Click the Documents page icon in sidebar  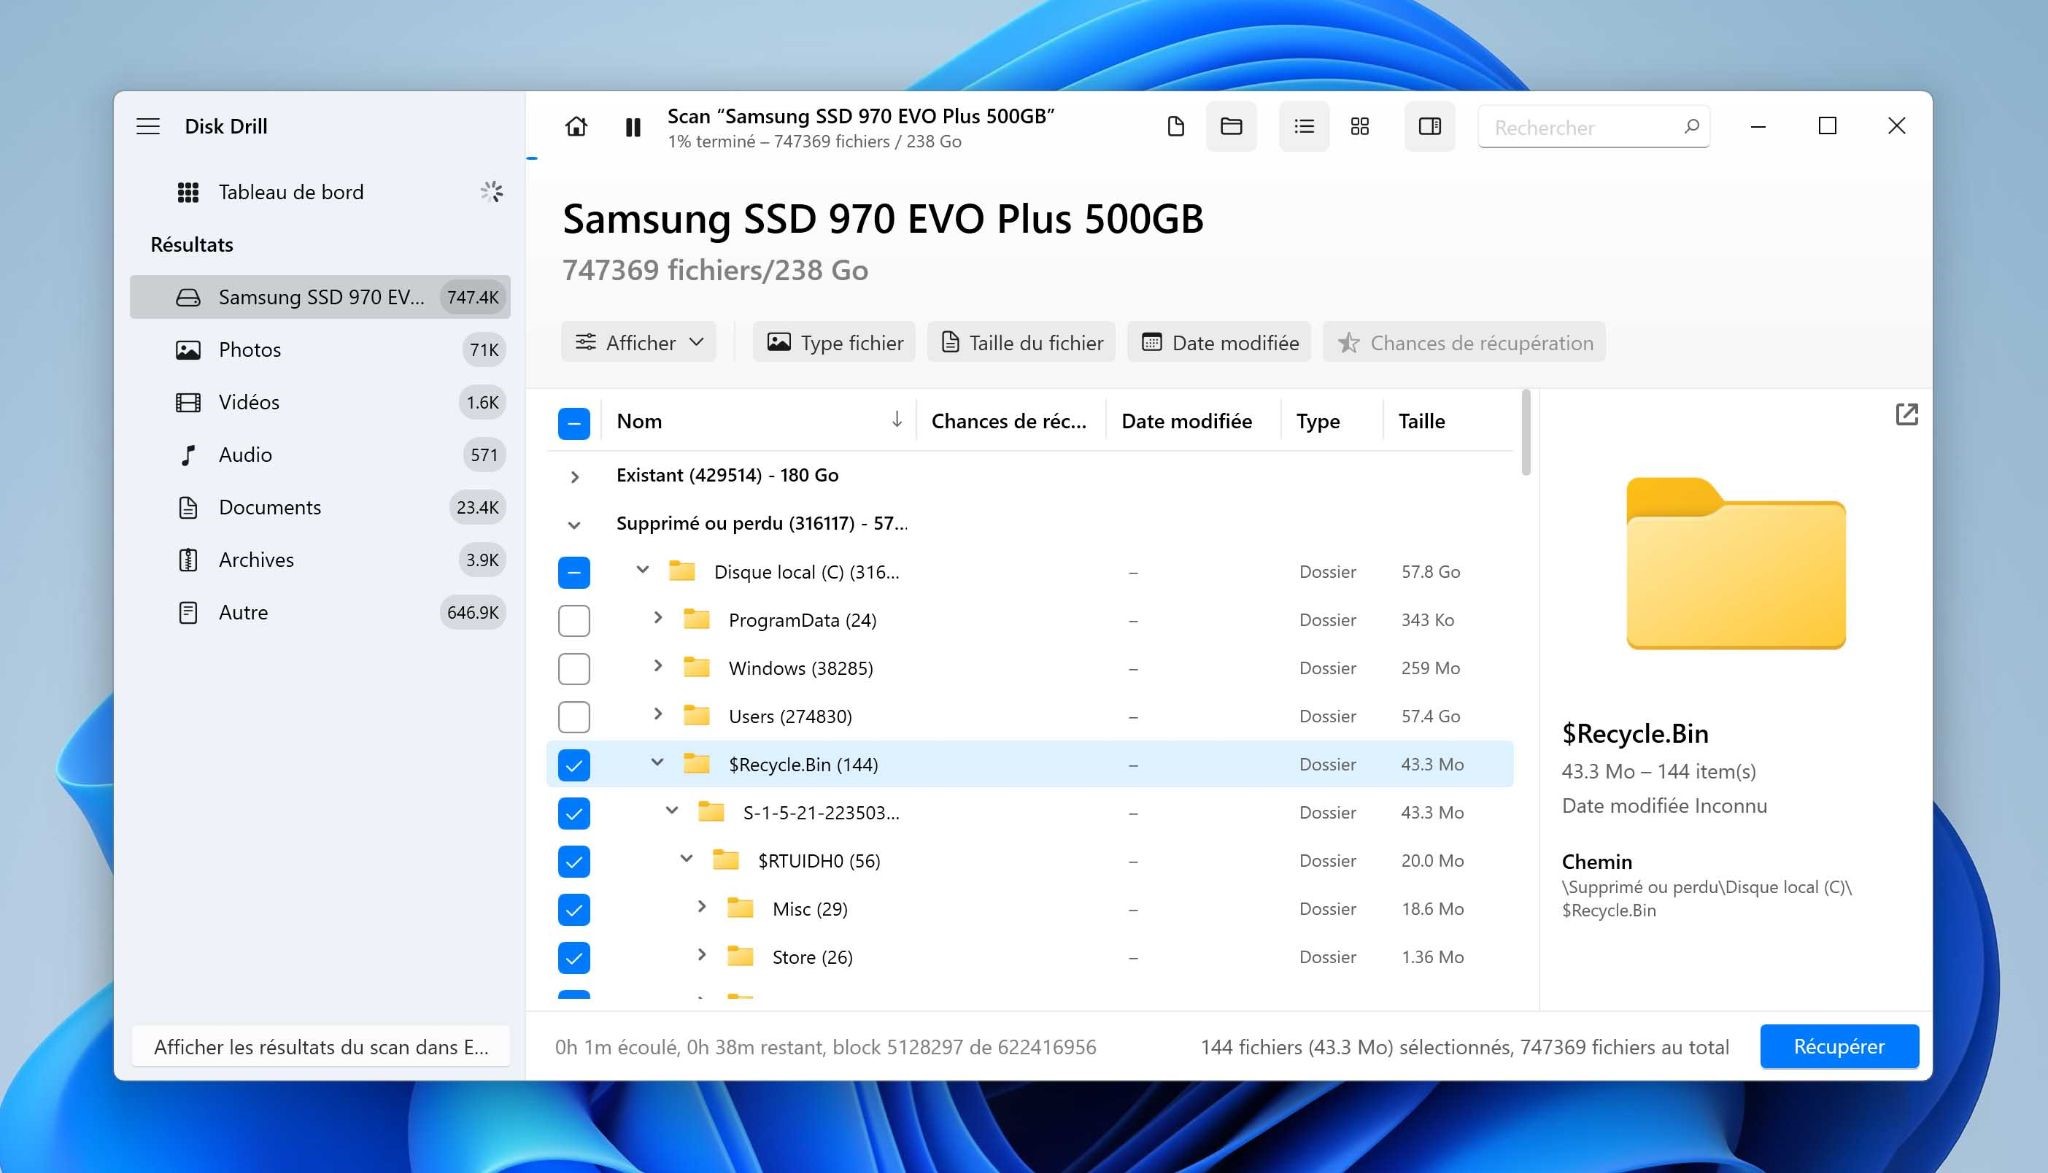[x=188, y=507]
